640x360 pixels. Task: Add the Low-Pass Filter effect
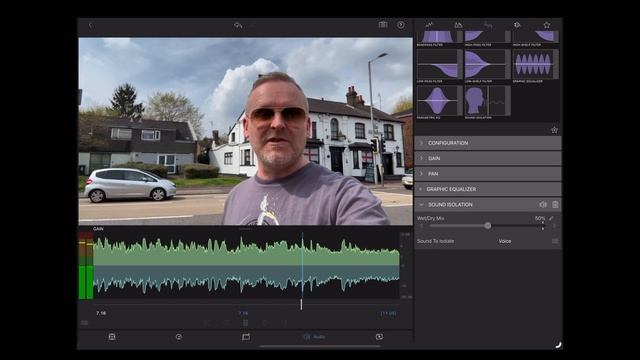coord(439,65)
